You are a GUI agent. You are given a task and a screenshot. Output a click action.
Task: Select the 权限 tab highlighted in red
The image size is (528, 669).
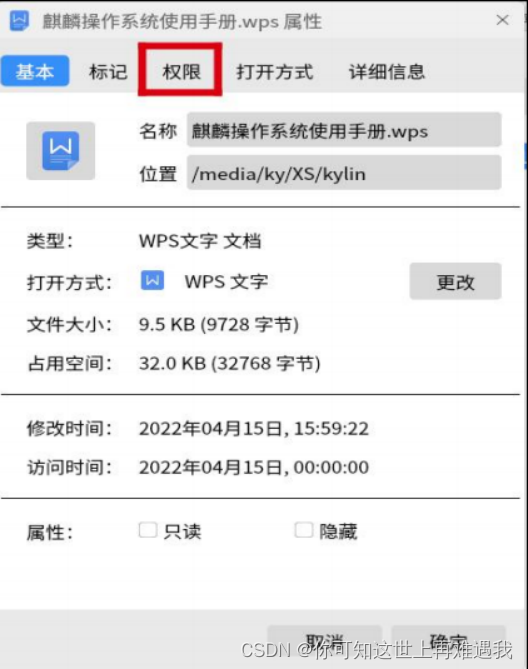(x=181, y=72)
